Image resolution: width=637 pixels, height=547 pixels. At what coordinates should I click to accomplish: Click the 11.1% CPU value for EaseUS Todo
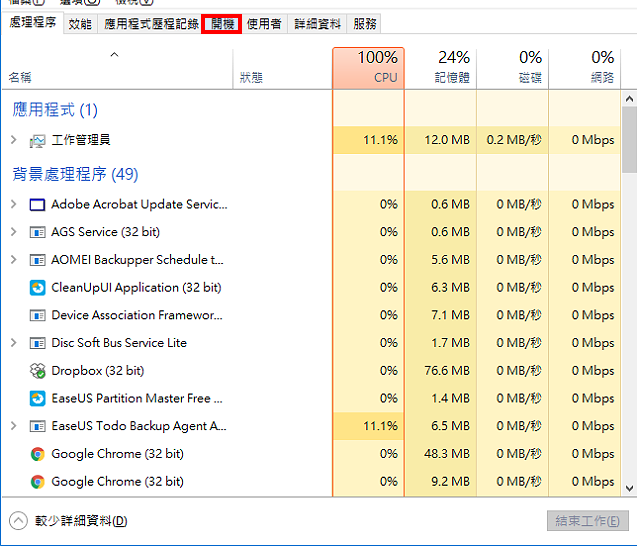381,425
